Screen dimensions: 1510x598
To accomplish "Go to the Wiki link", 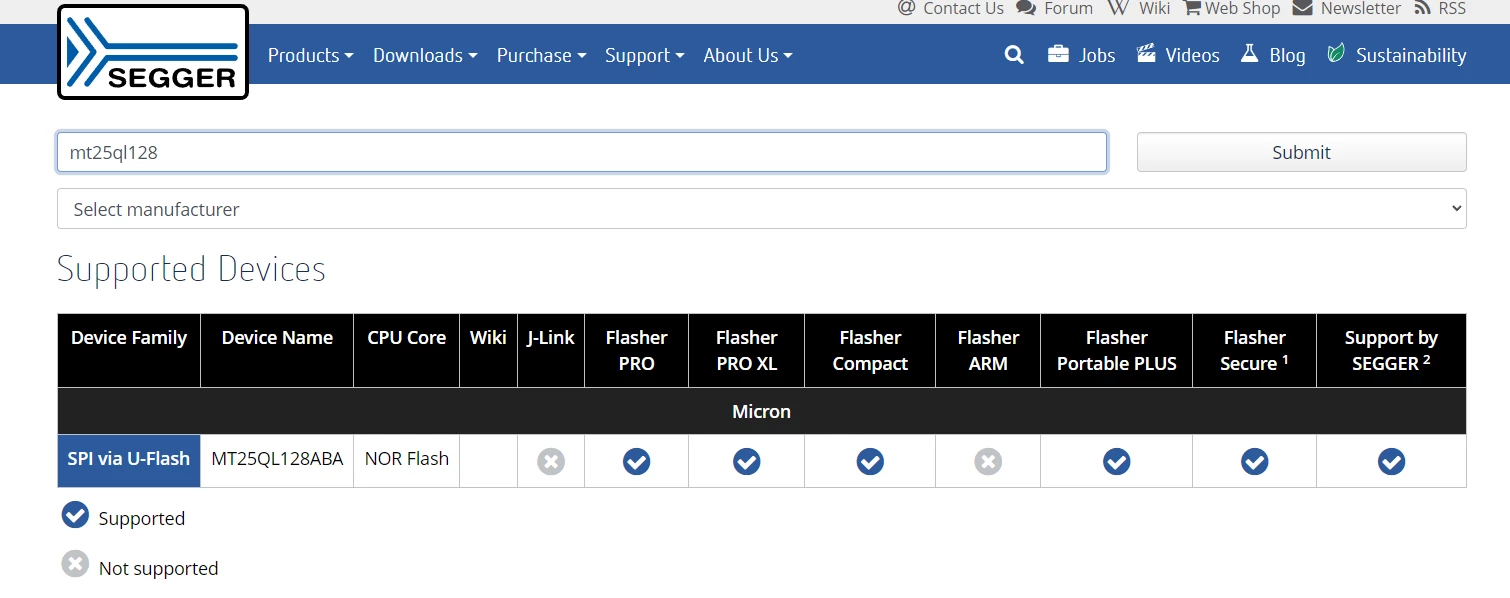I will pos(1154,8).
